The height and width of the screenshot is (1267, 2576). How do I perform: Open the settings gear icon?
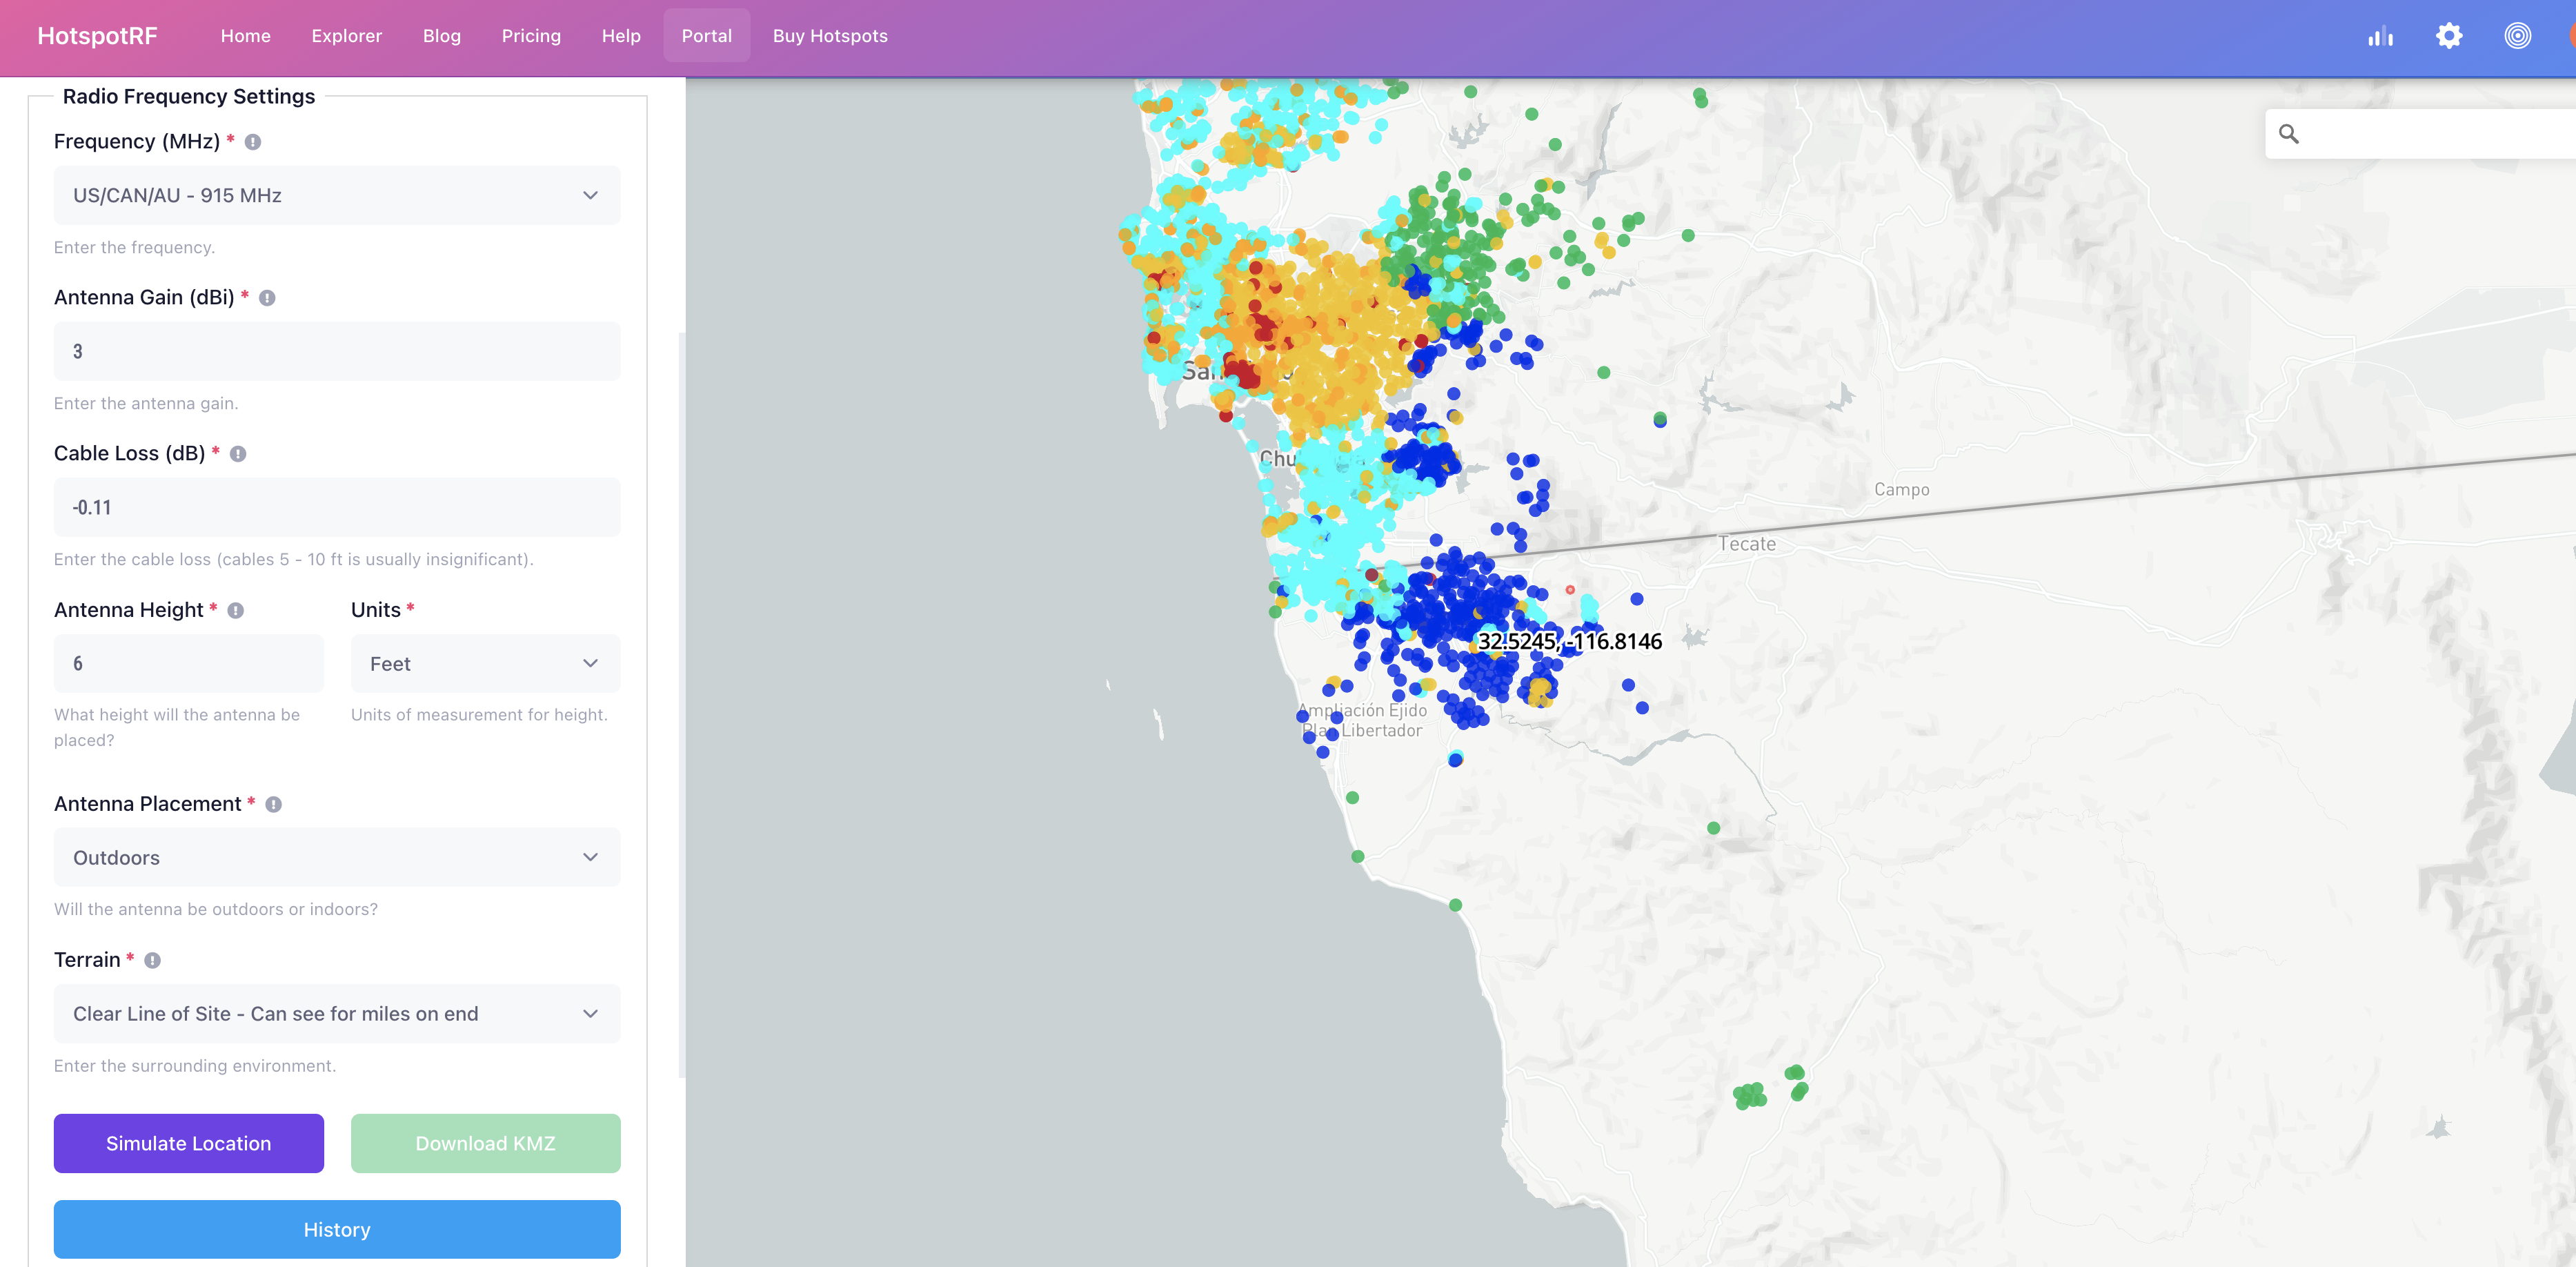(x=2448, y=37)
